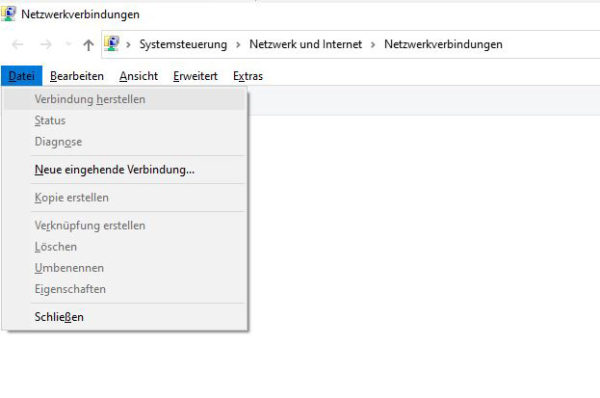Navigate up one folder level
The width and height of the screenshot is (600, 398).
coord(88,45)
